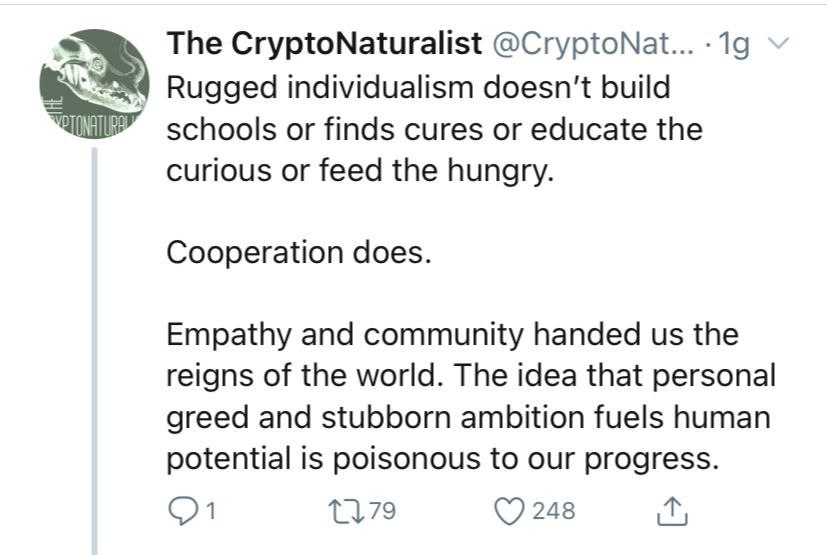Click the text "curious or feed the hungry."
The width and height of the screenshot is (827, 555).
click(x=359, y=171)
